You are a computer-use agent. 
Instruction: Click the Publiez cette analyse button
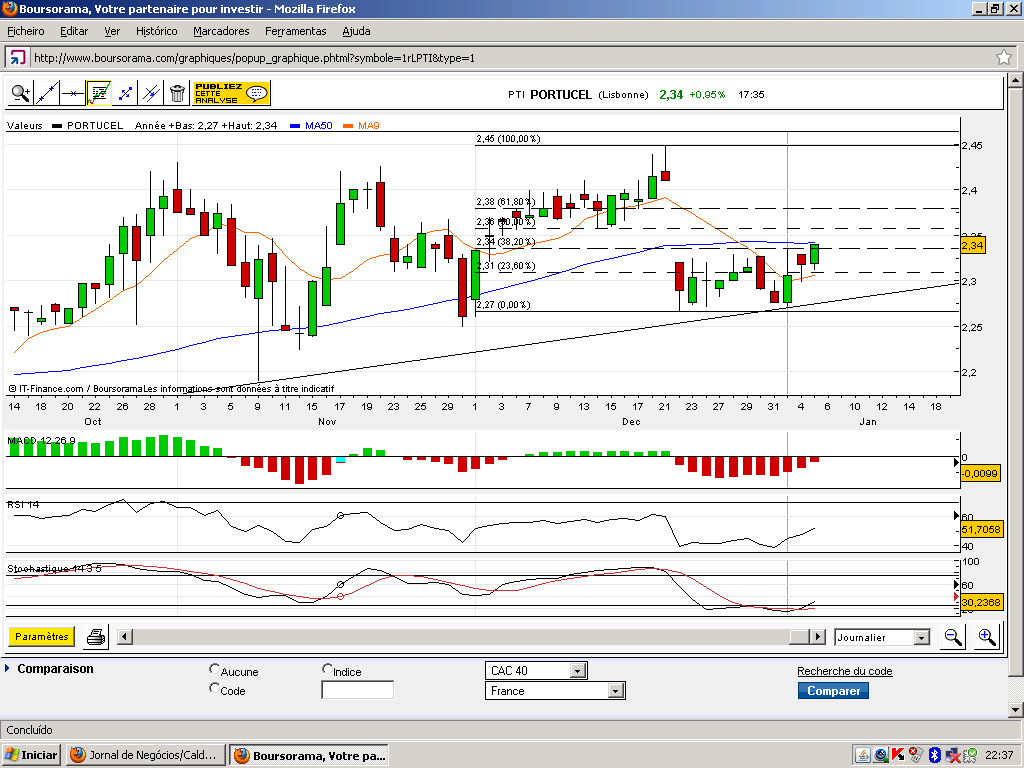231,93
